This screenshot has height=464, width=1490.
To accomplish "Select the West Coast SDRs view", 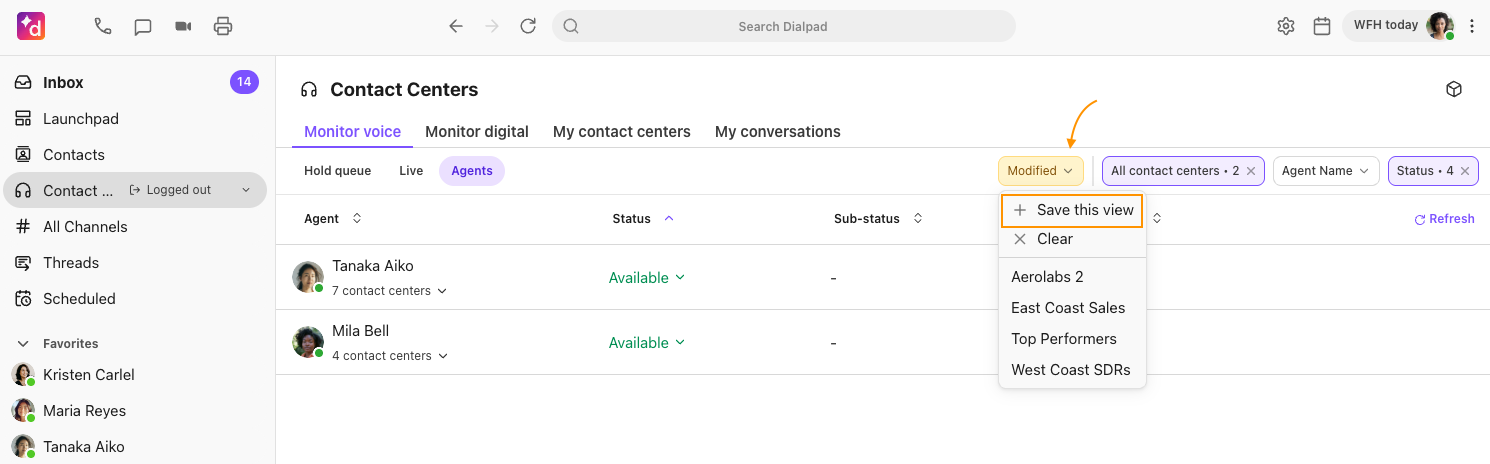I will (x=1072, y=370).
